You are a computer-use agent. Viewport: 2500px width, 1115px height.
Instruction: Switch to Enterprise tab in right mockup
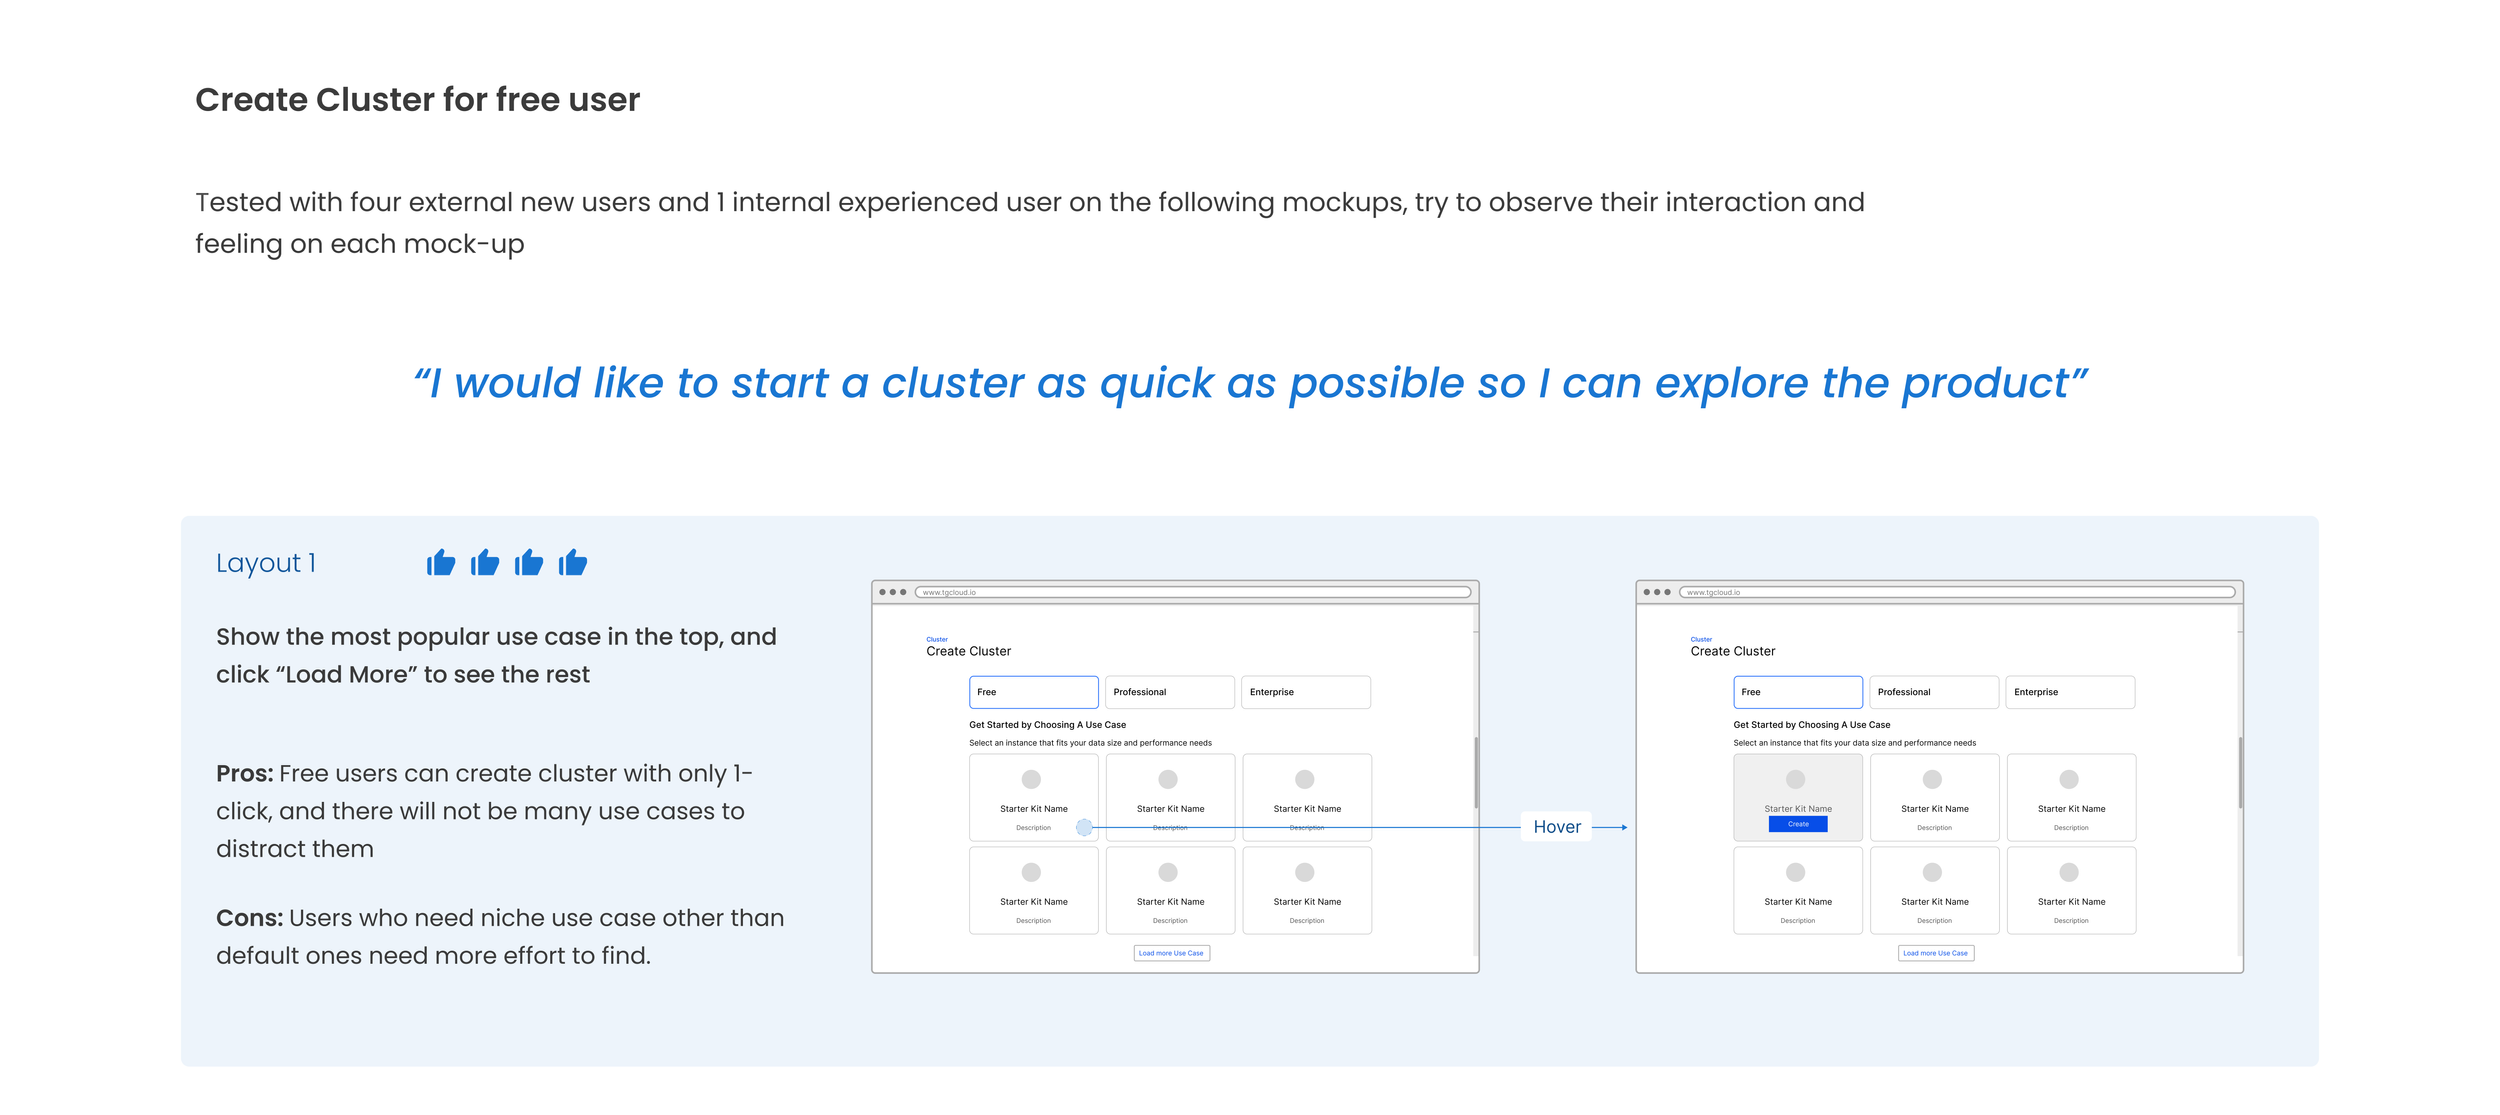coord(2069,692)
